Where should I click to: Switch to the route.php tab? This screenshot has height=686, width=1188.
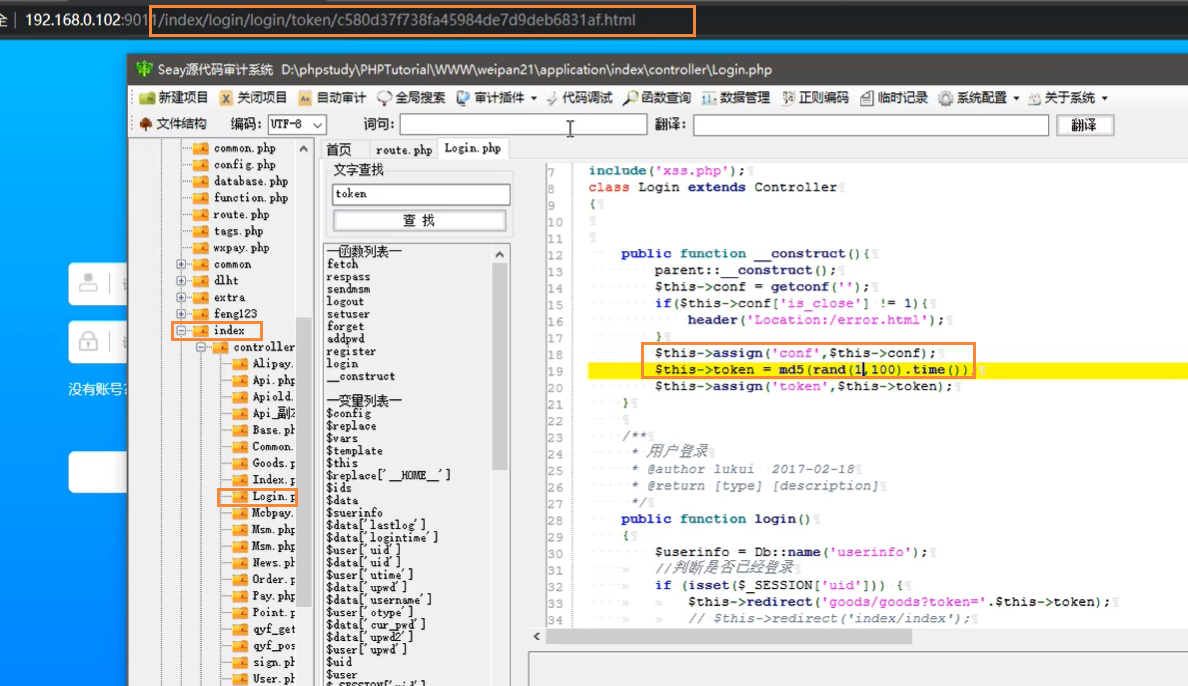click(404, 150)
